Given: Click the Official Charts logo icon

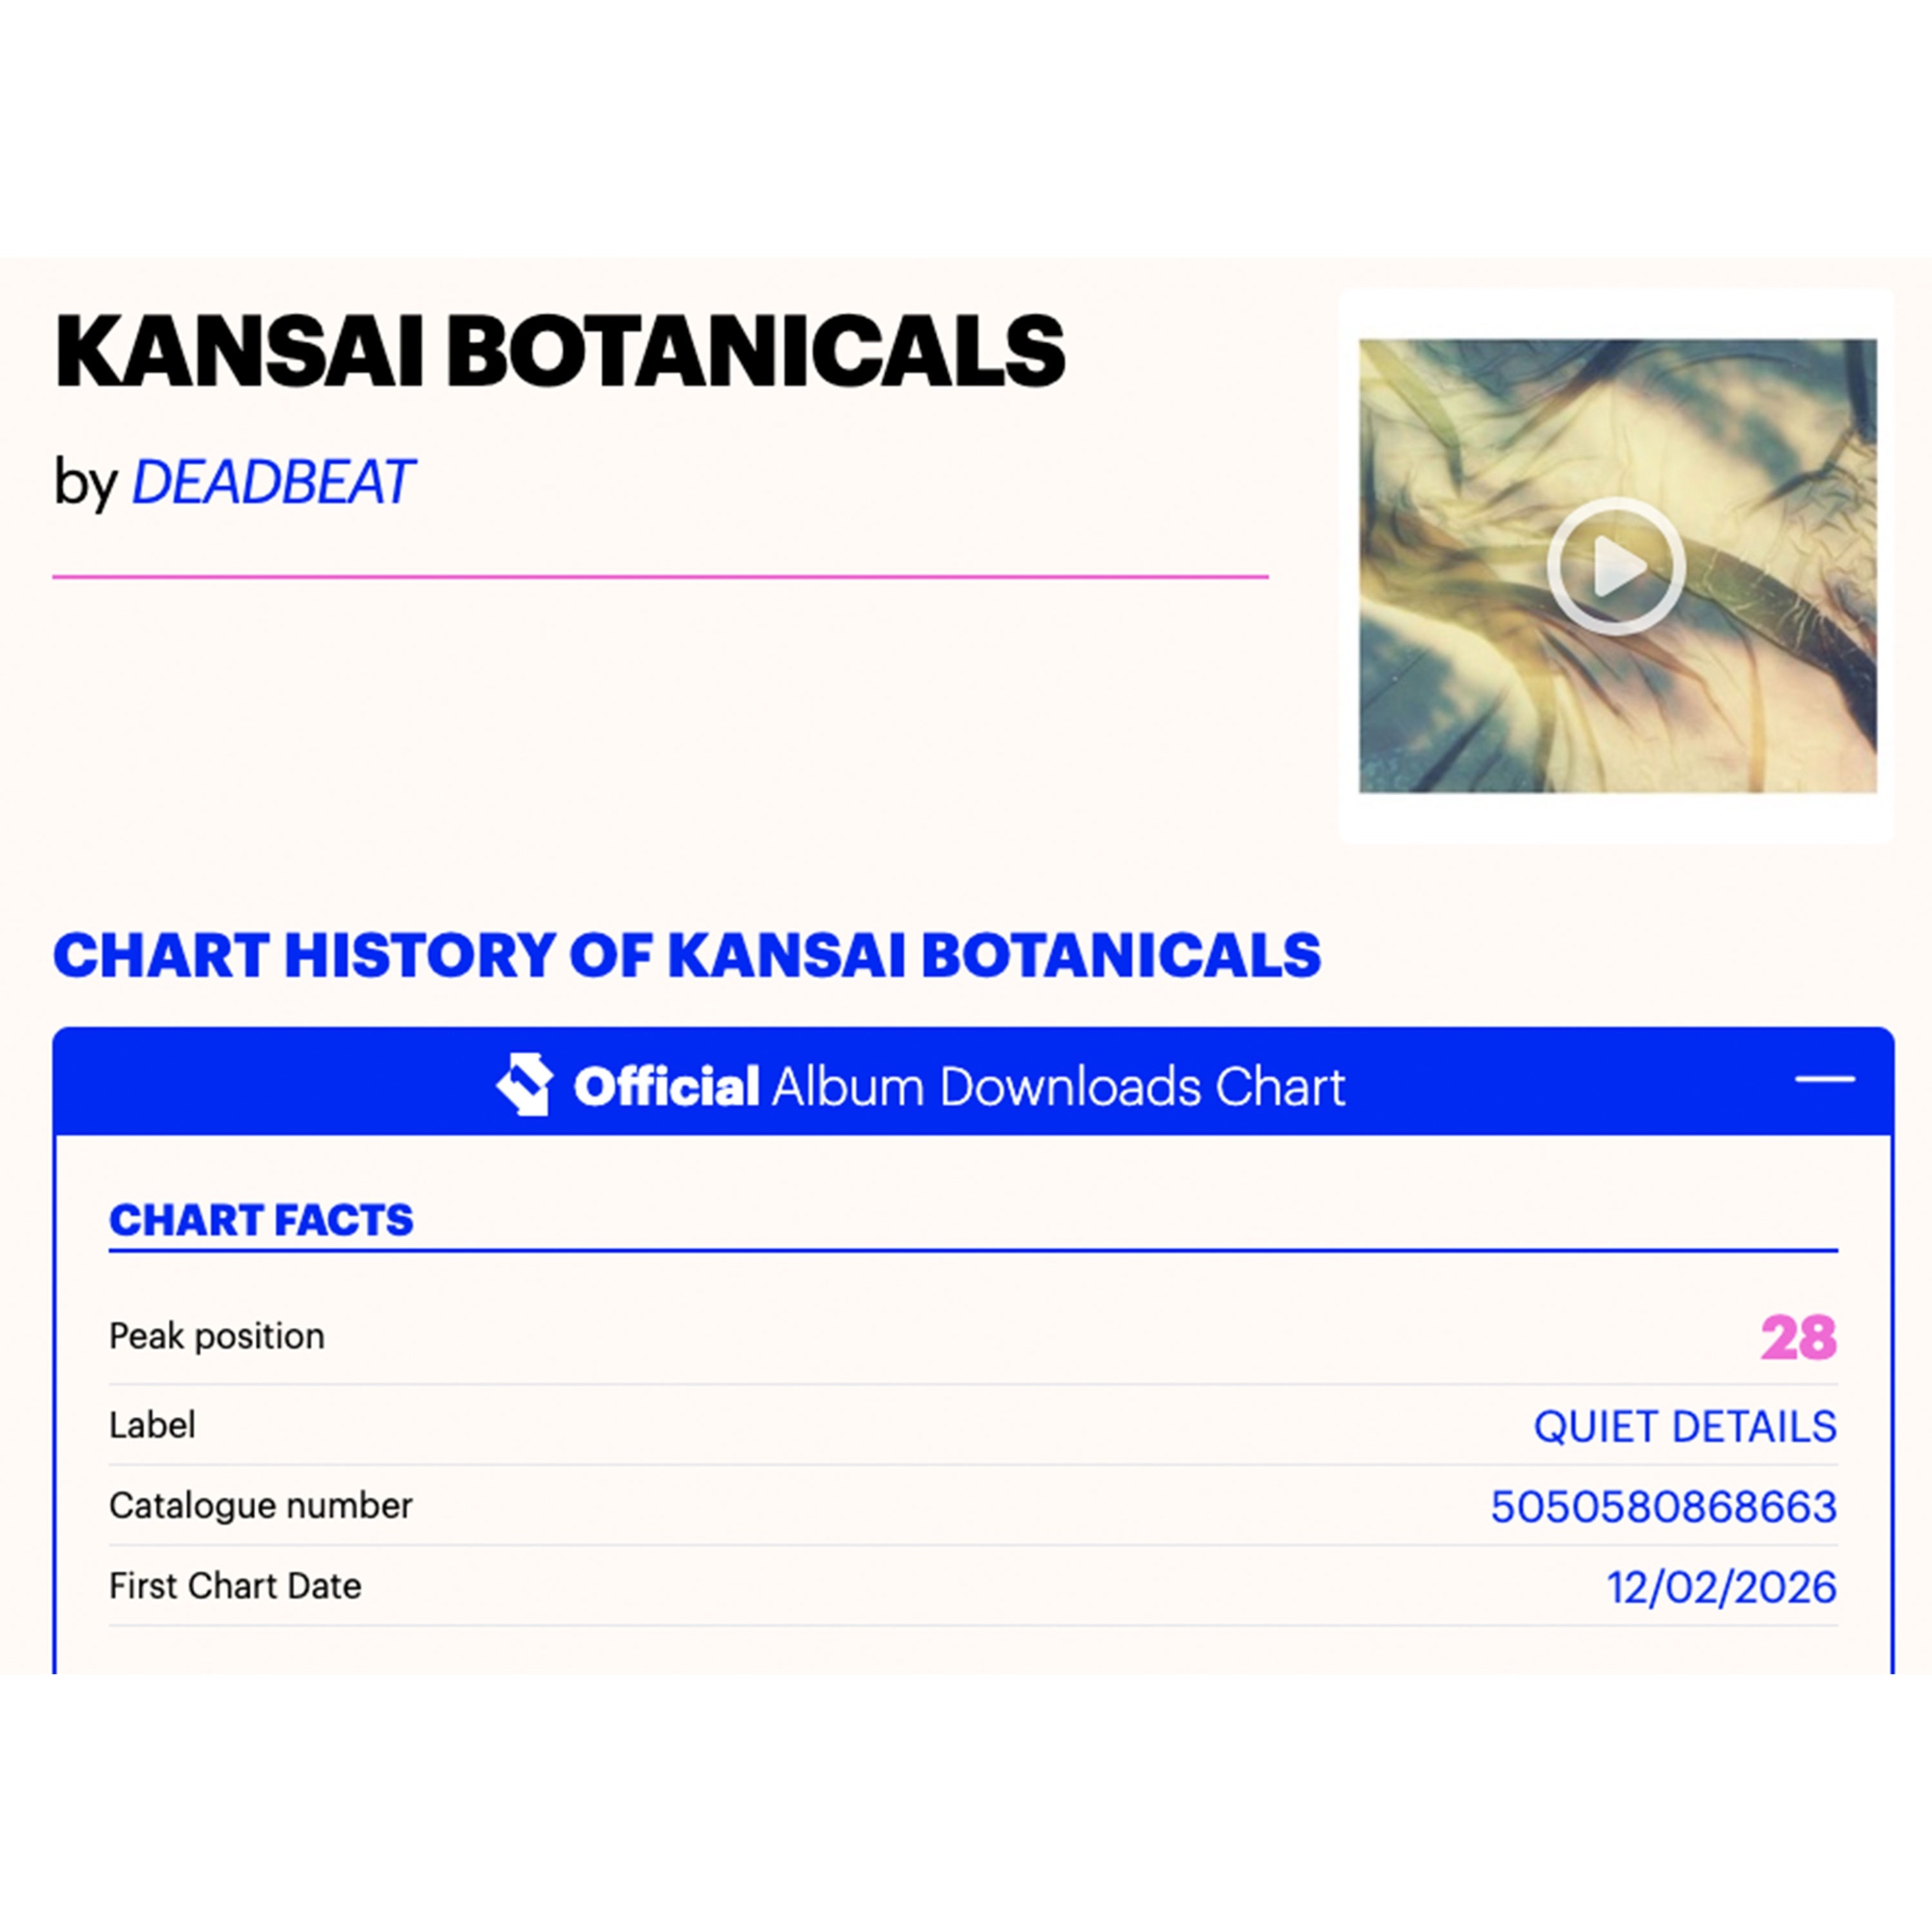Looking at the screenshot, I should 525,1084.
